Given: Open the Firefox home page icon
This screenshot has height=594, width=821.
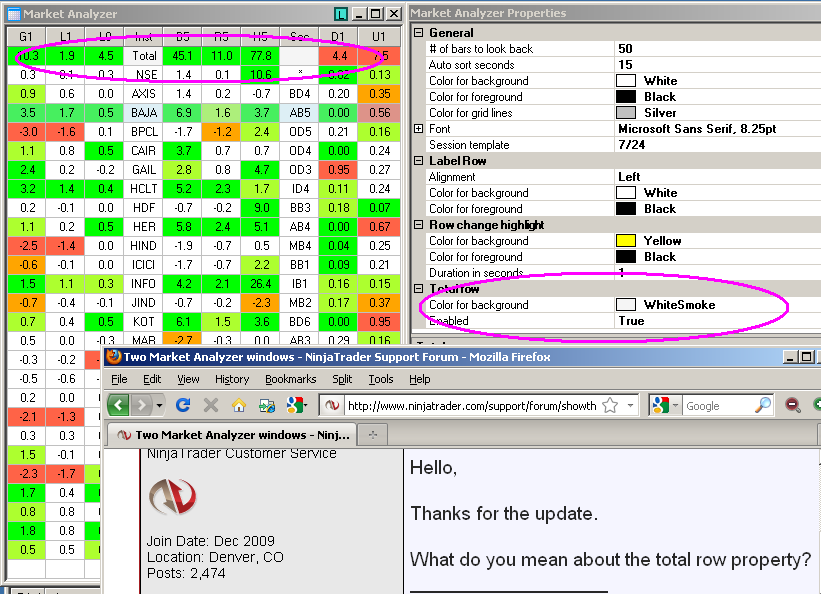Looking at the screenshot, I should (239, 405).
